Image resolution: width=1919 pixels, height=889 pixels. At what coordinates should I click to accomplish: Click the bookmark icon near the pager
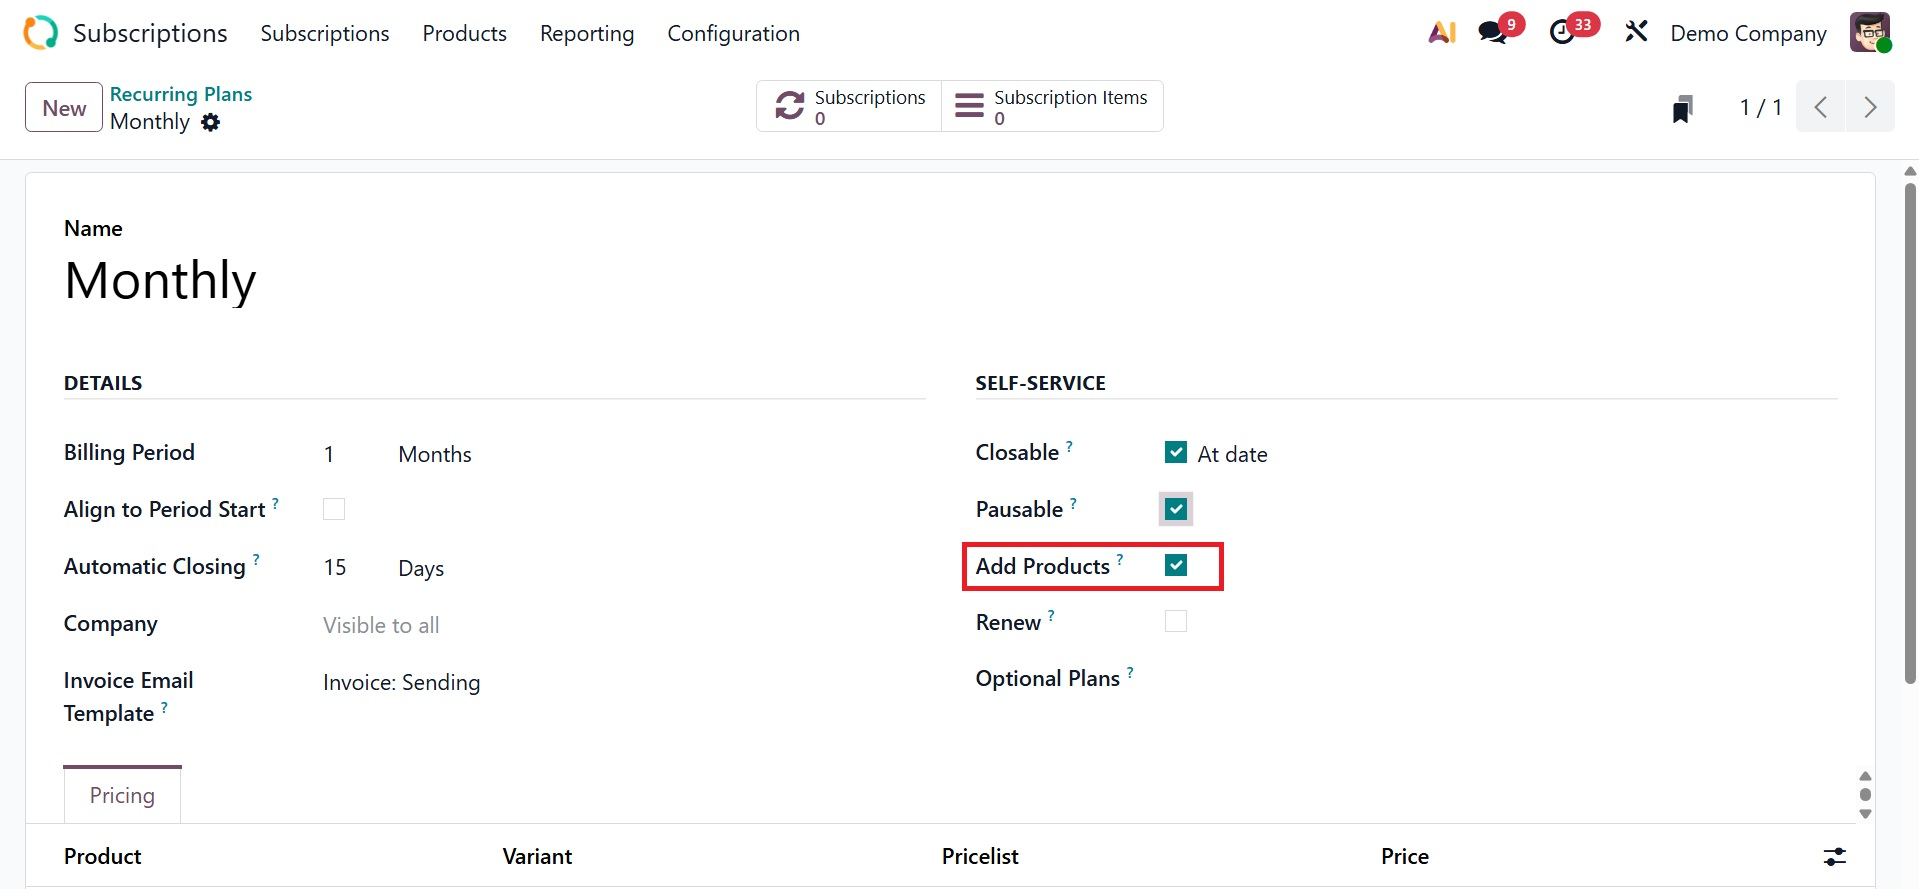click(1683, 108)
